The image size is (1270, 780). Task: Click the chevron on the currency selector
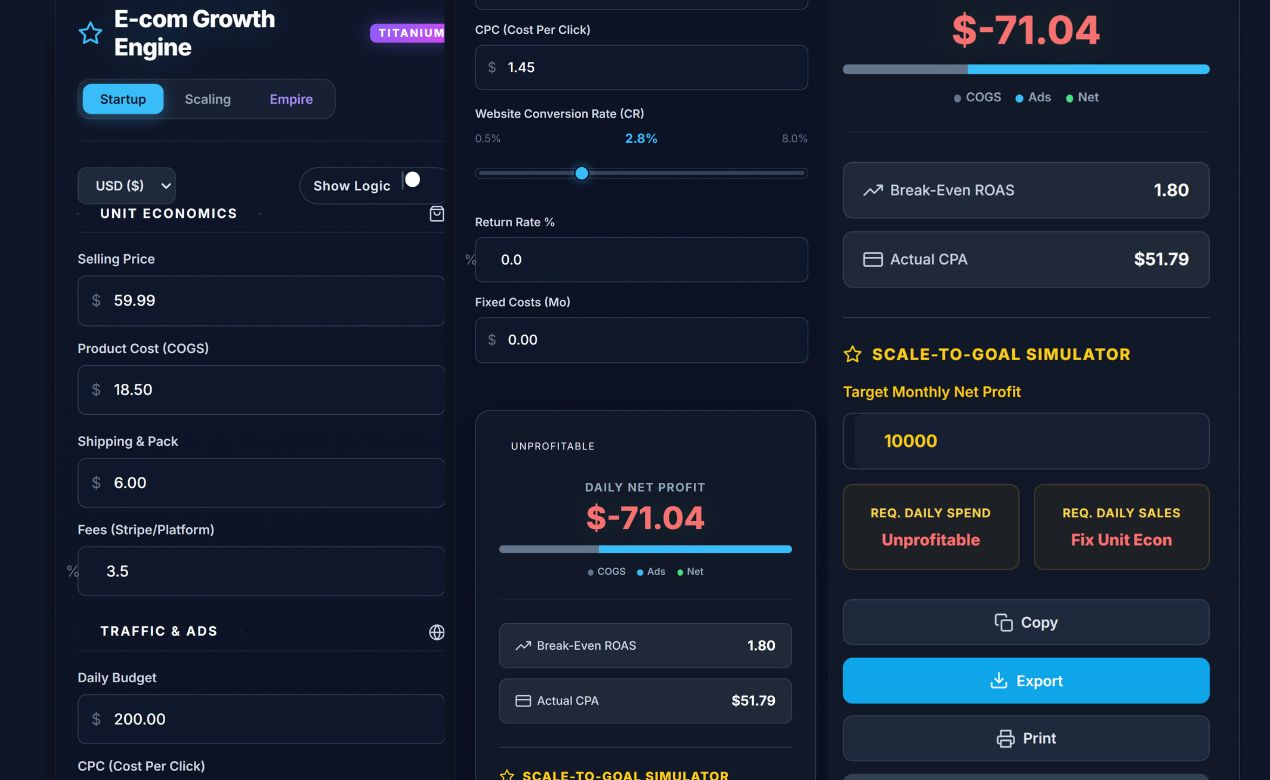pos(164,185)
